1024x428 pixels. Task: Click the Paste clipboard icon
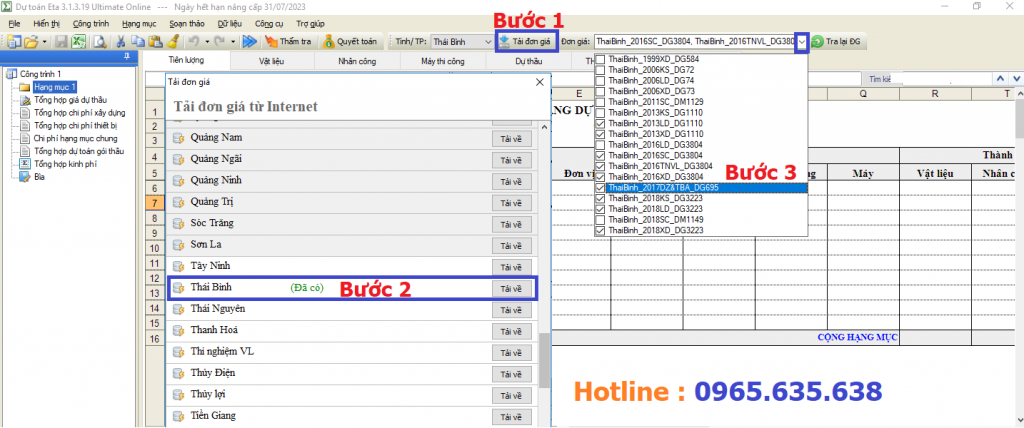155,42
